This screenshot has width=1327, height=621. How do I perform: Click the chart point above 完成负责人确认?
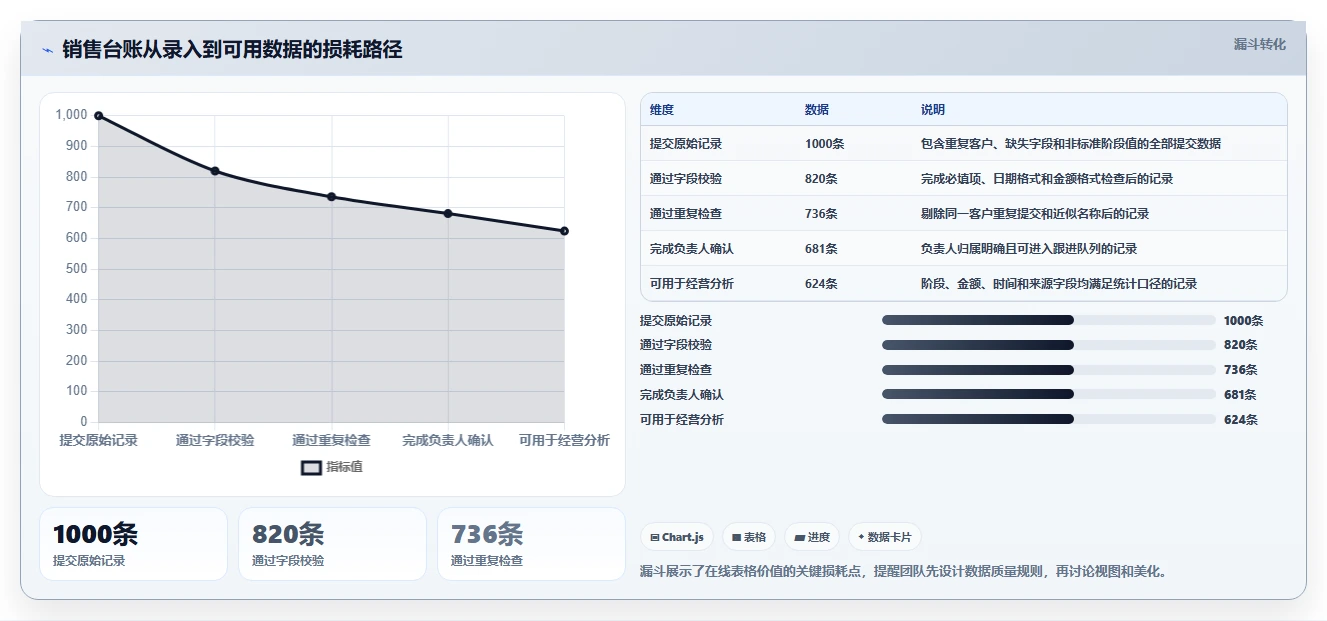click(448, 214)
